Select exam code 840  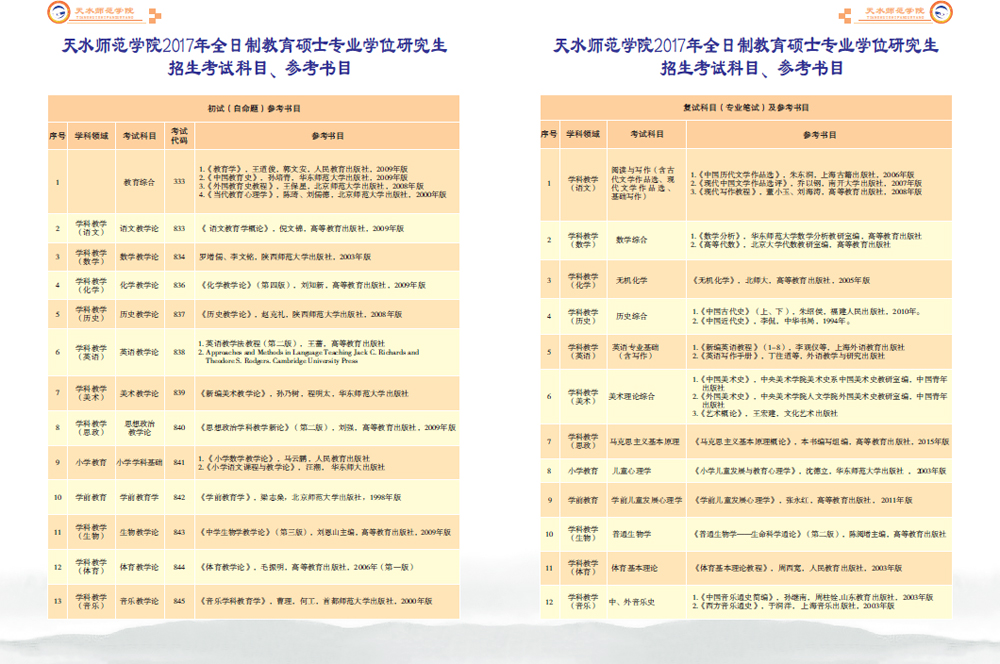click(x=179, y=427)
